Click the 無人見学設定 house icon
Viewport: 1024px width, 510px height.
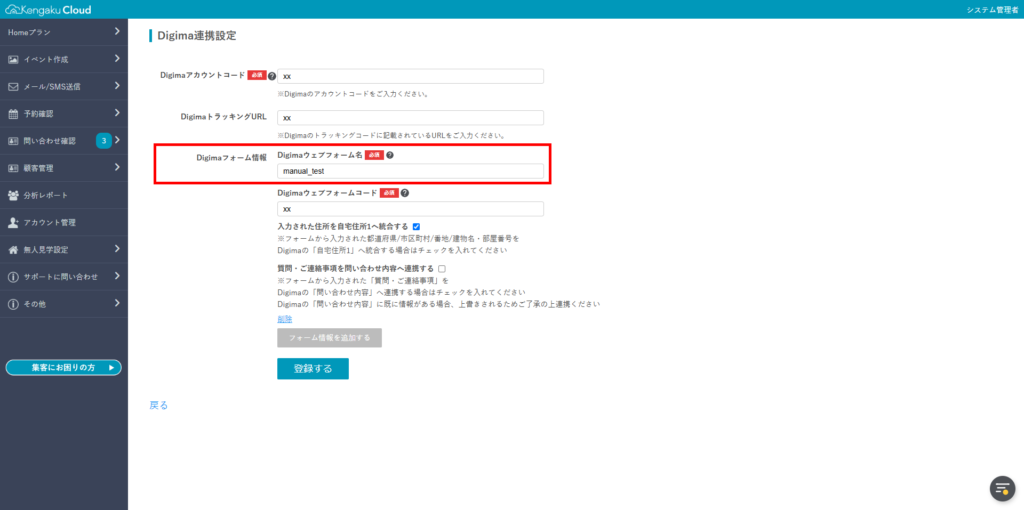[13, 249]
